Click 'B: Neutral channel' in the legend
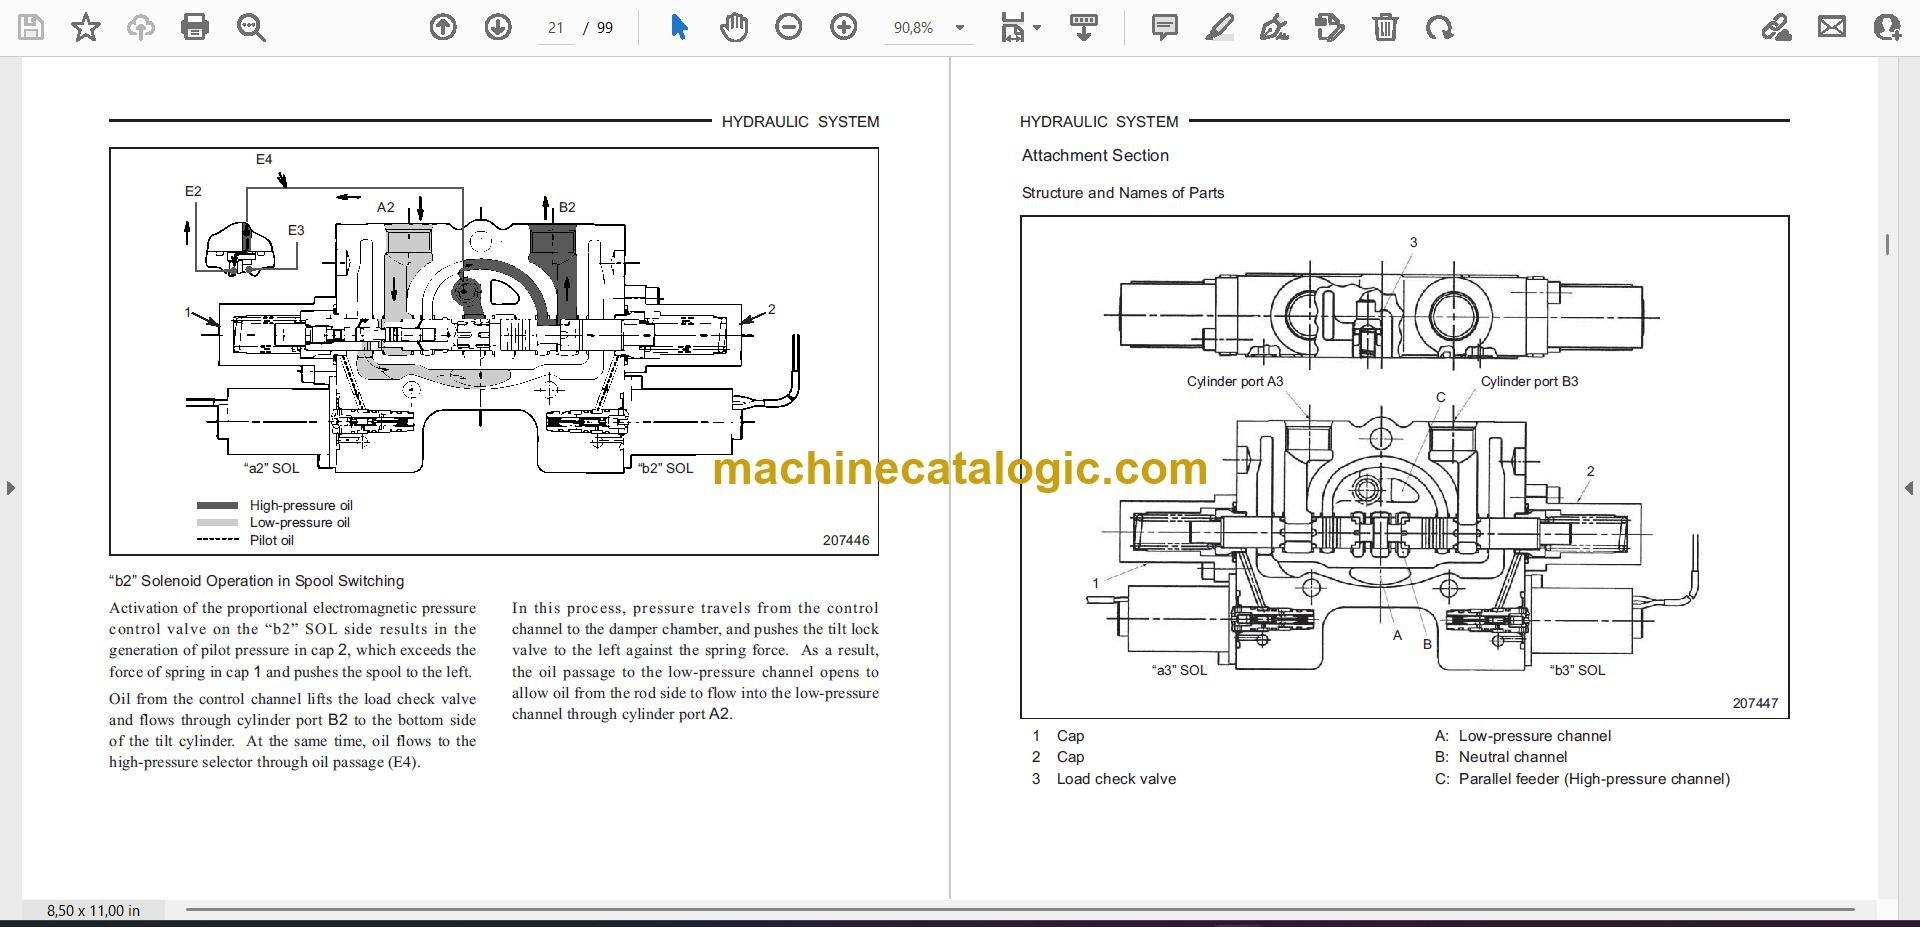 point(1501,757)
